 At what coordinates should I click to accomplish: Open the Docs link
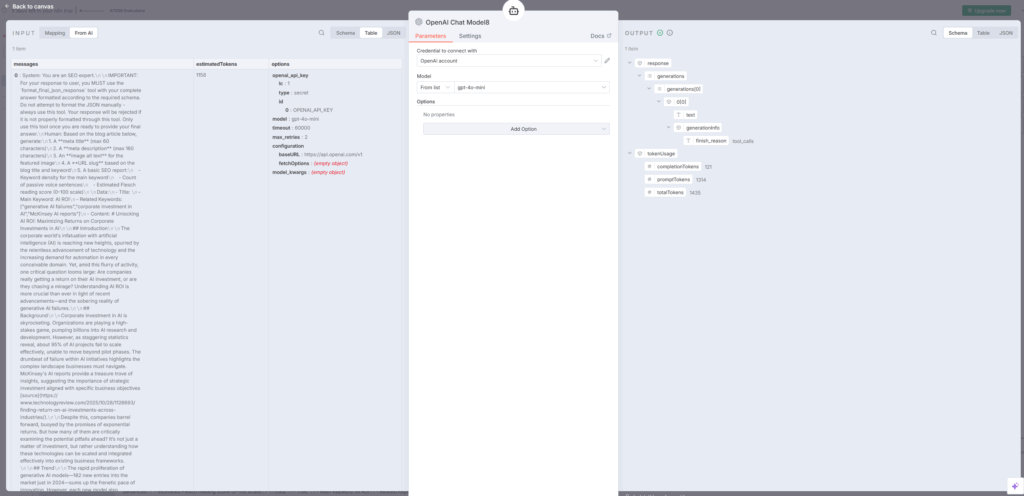(x=600, y=36)
